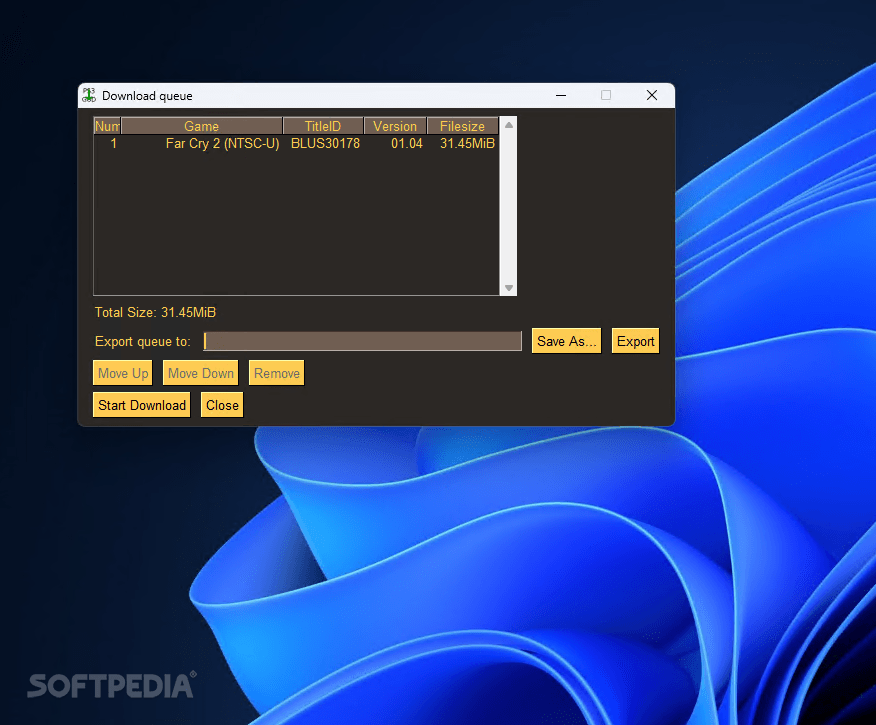Sort by the Num column header
This screenshot has width=876, height=725.
pyautogui.click(x=107, y=126)
